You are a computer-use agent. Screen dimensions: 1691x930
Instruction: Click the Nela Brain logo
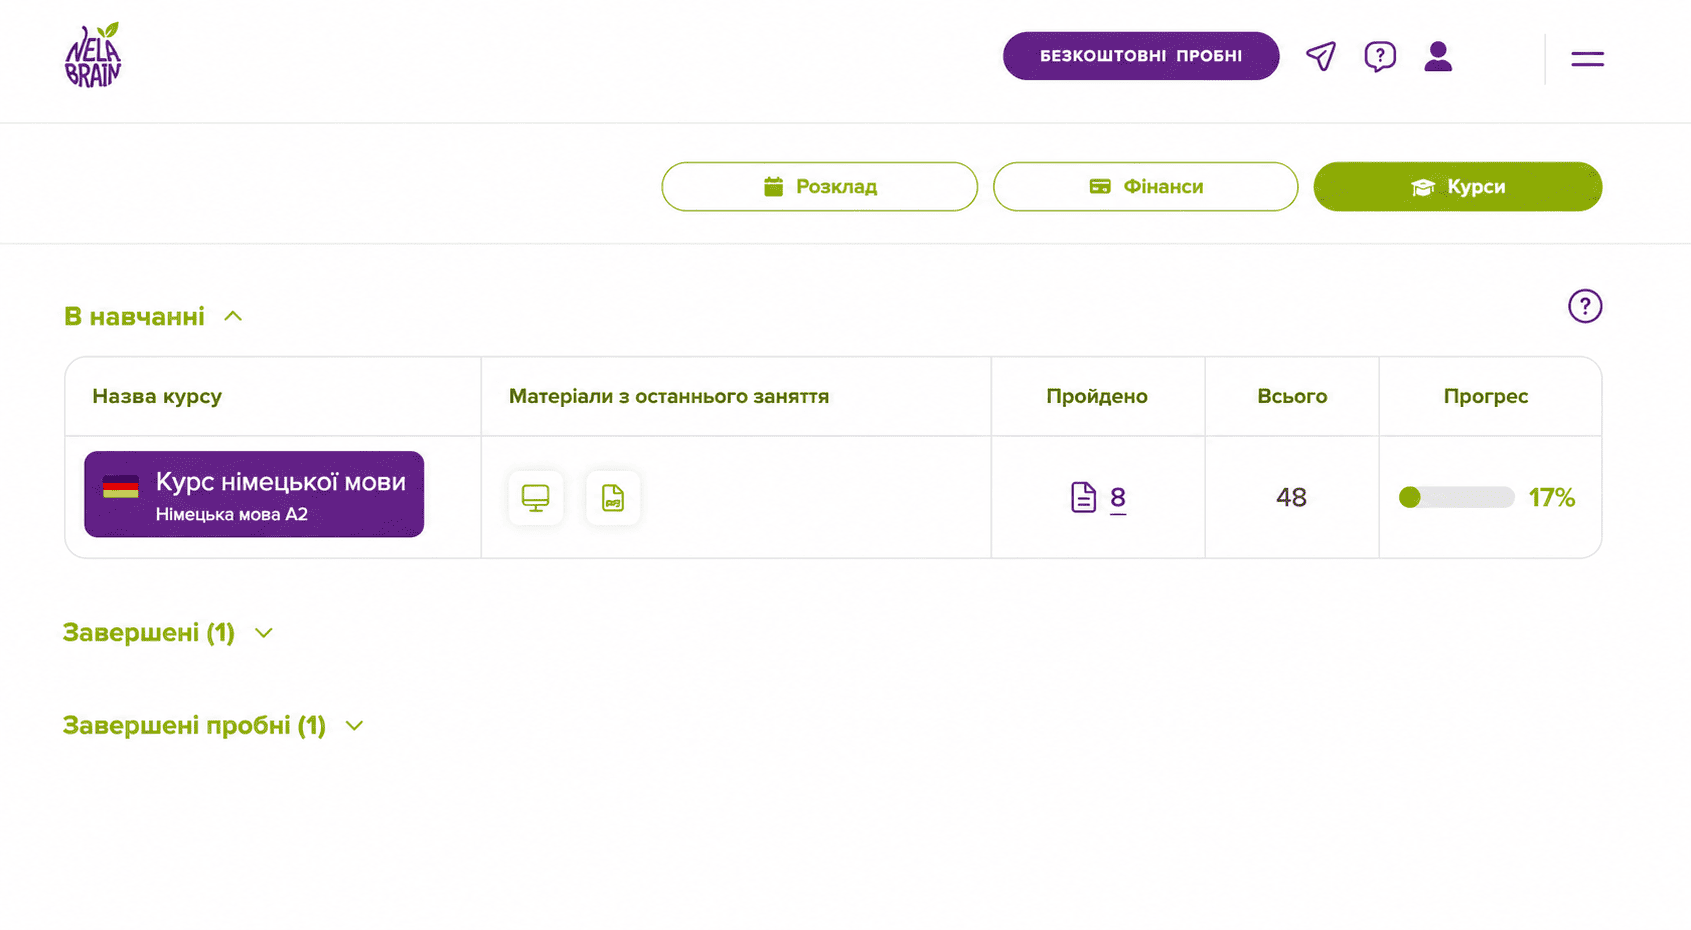coord(93,55)
